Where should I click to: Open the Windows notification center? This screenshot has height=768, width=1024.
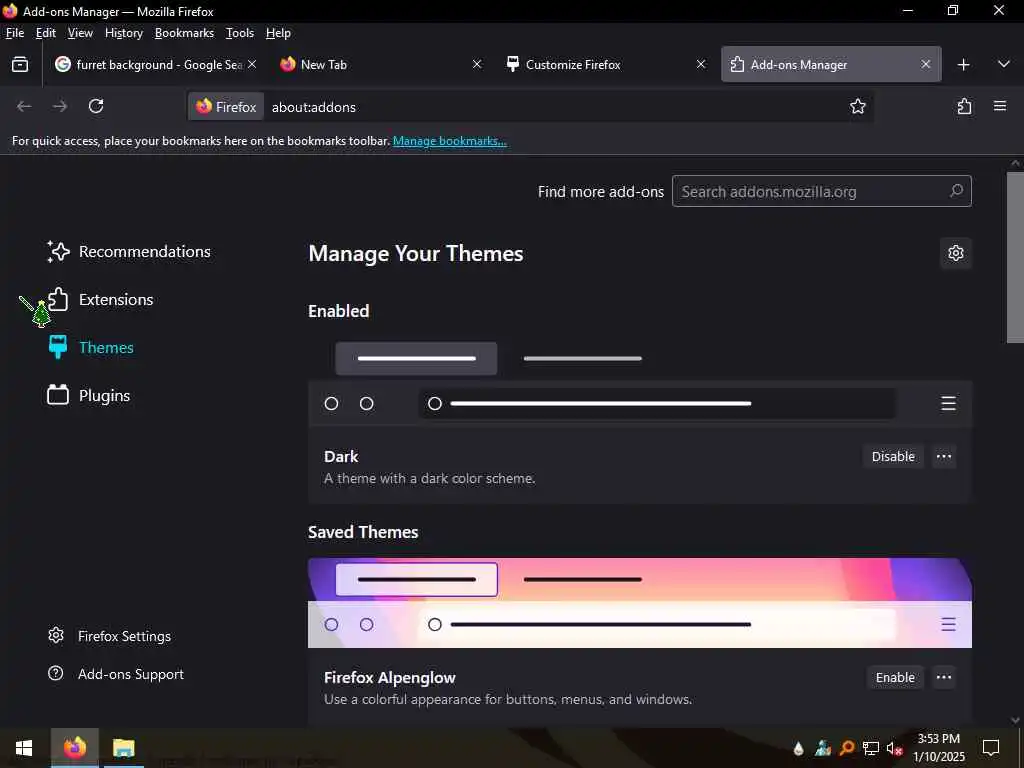(991, 748)
